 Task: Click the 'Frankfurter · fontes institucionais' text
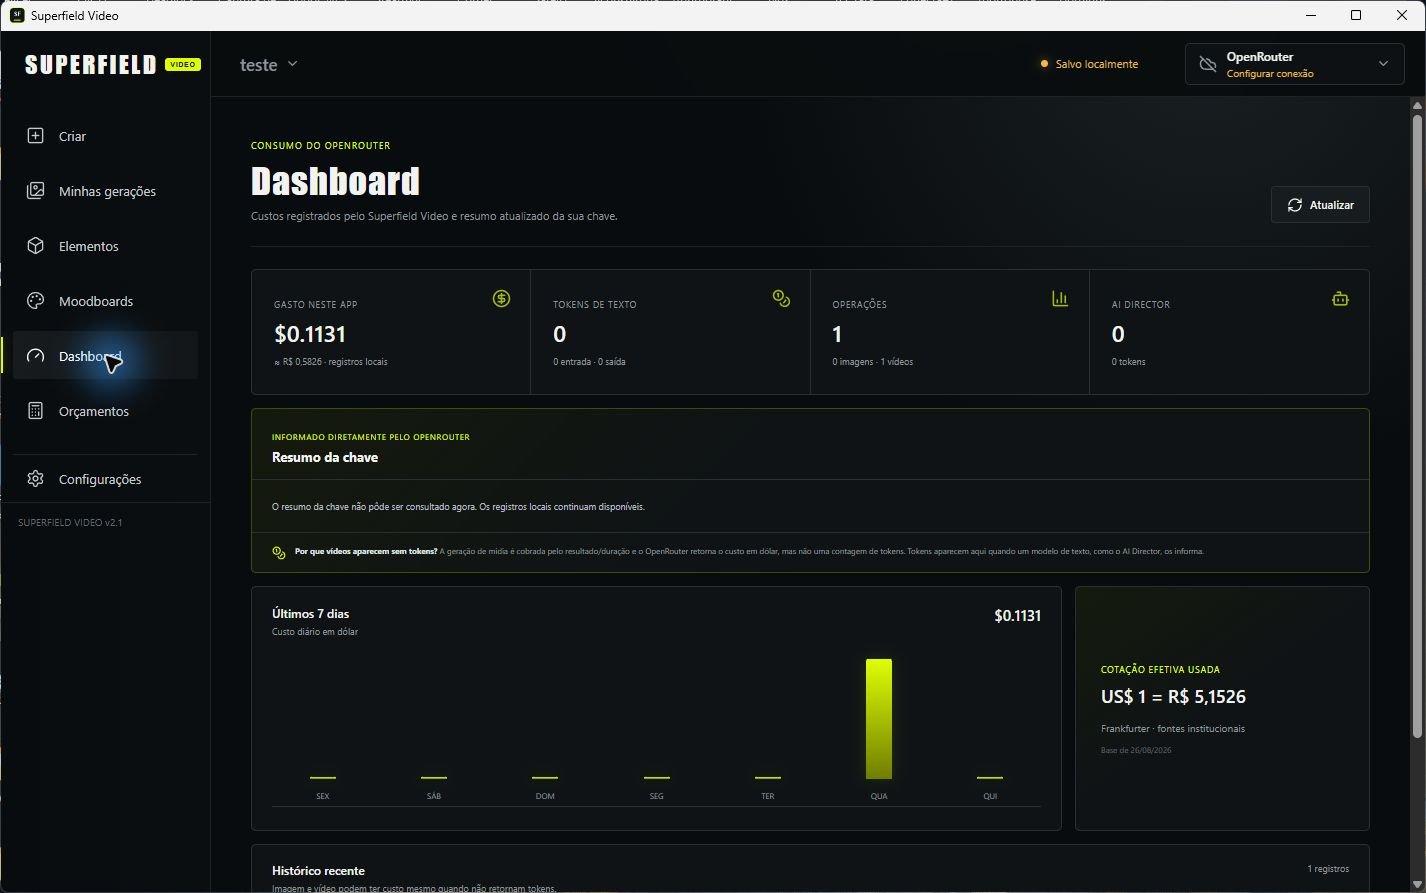click(1173, 729)
